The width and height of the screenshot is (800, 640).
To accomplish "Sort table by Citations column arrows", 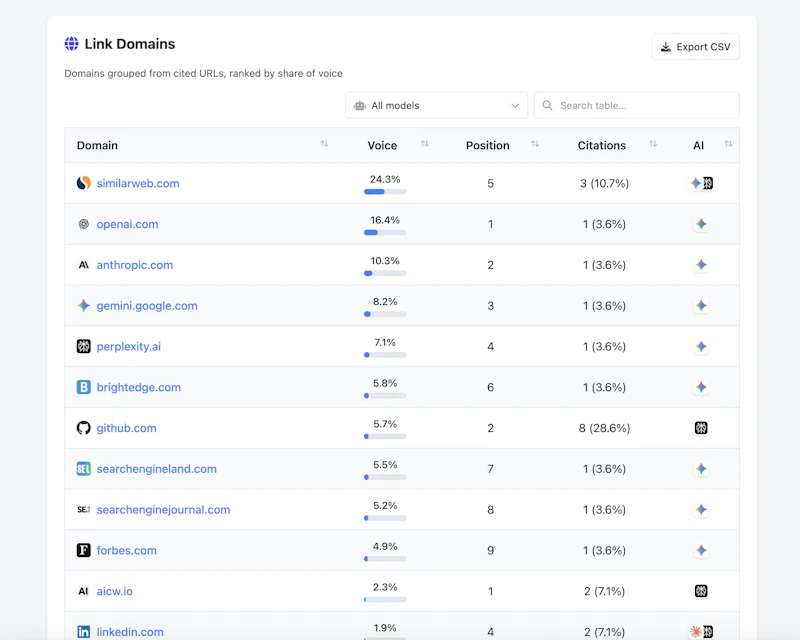I will pyautogui.click(x=653, y=144).
